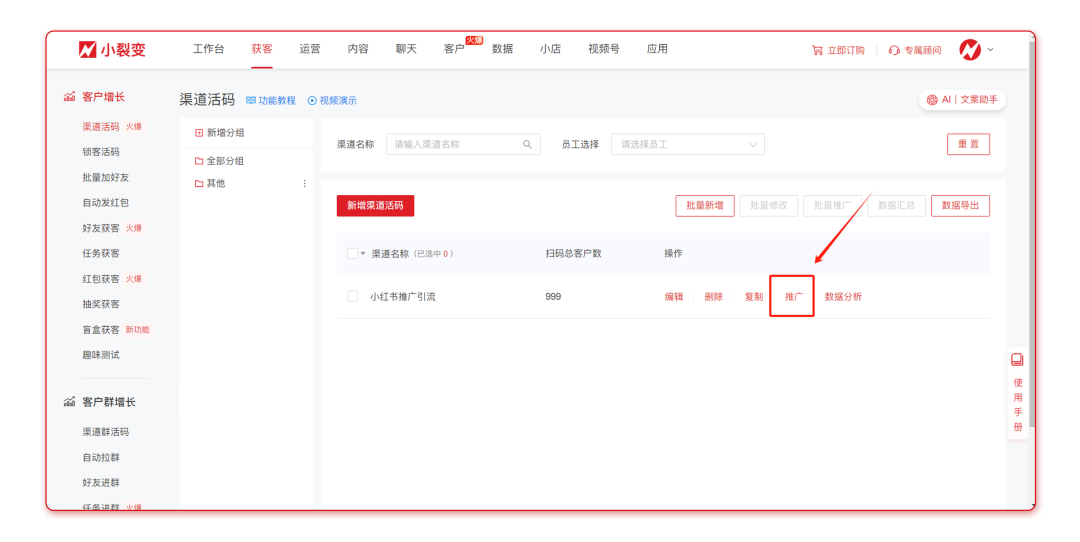
Task: Click the shopping cart 立即订购 icon
Action: coord(817,50)
